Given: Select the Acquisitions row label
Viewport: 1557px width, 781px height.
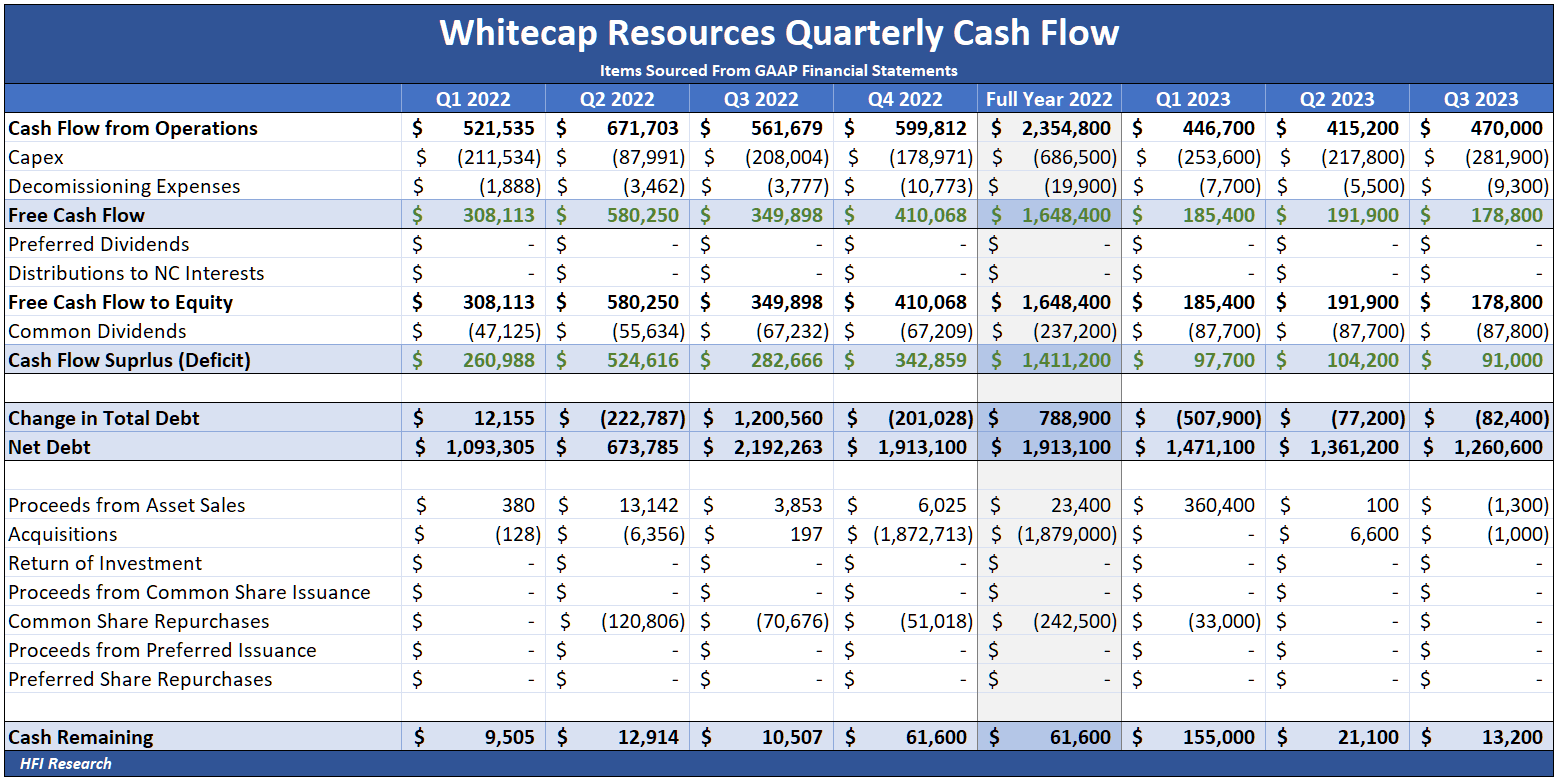Looking at the screenshot, I should [63, 534].
